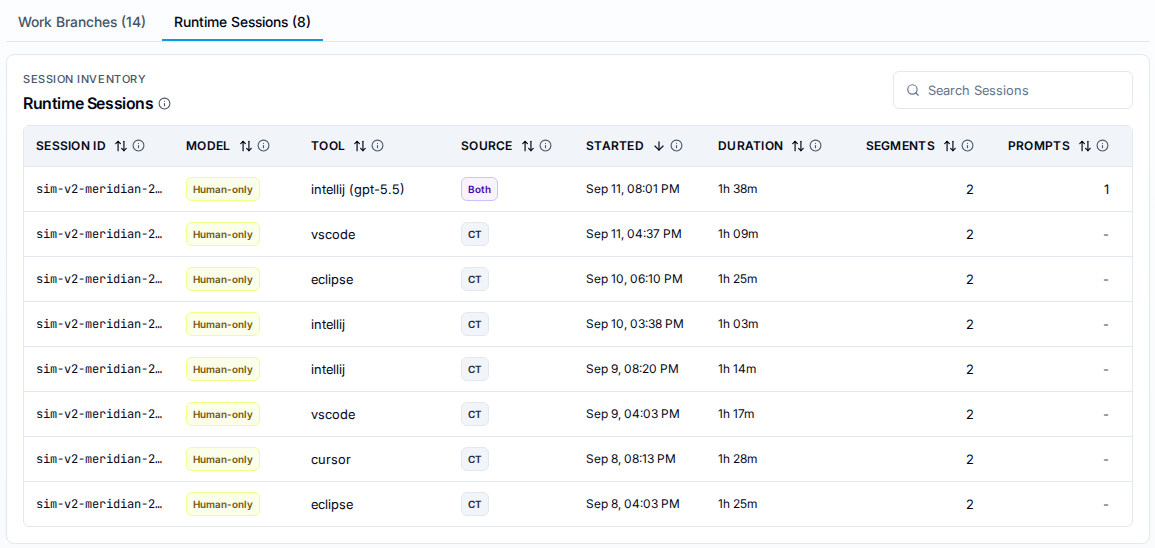Toggle Started column descending sort arrow
Viewport: 1155px width, 548px height.
click(x=659, y=146)
